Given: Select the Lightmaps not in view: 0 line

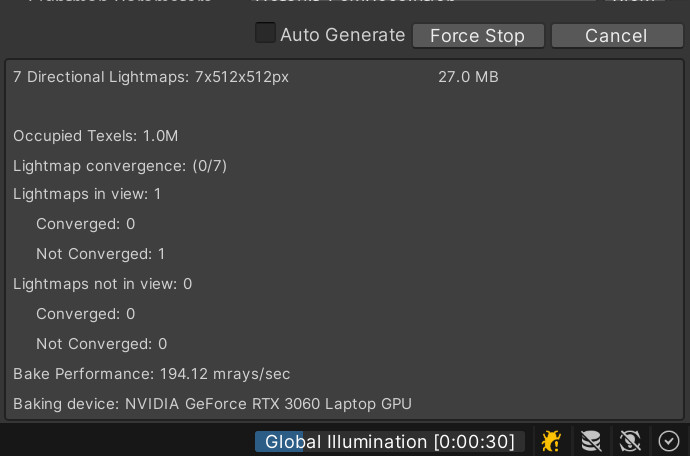Looking at the screenshot, I should pos(103,284).
